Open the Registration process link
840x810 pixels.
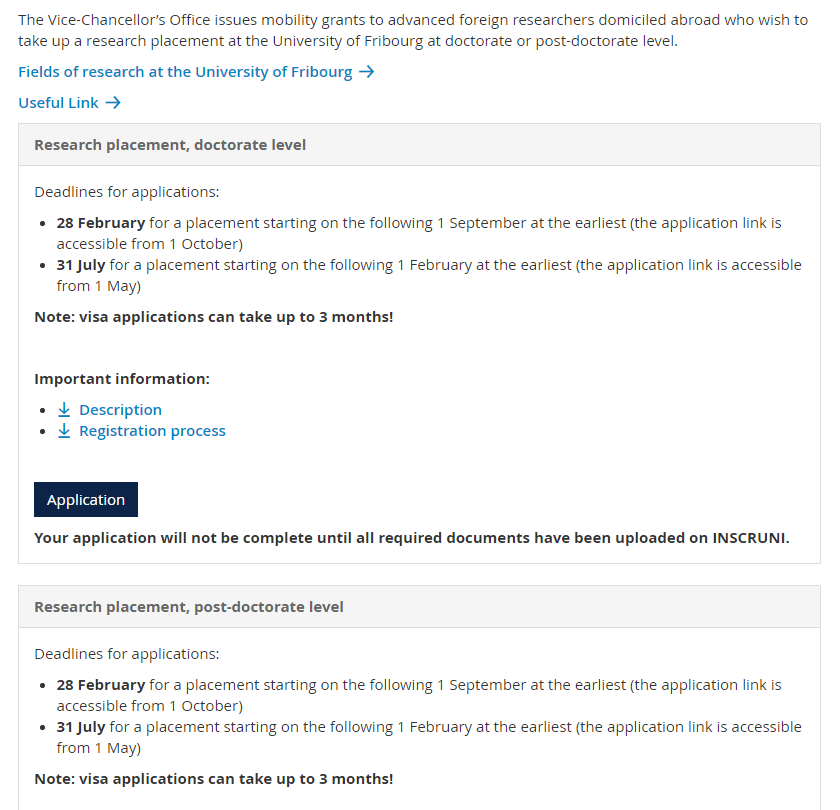pyautogui.click(x=152, y=431)
